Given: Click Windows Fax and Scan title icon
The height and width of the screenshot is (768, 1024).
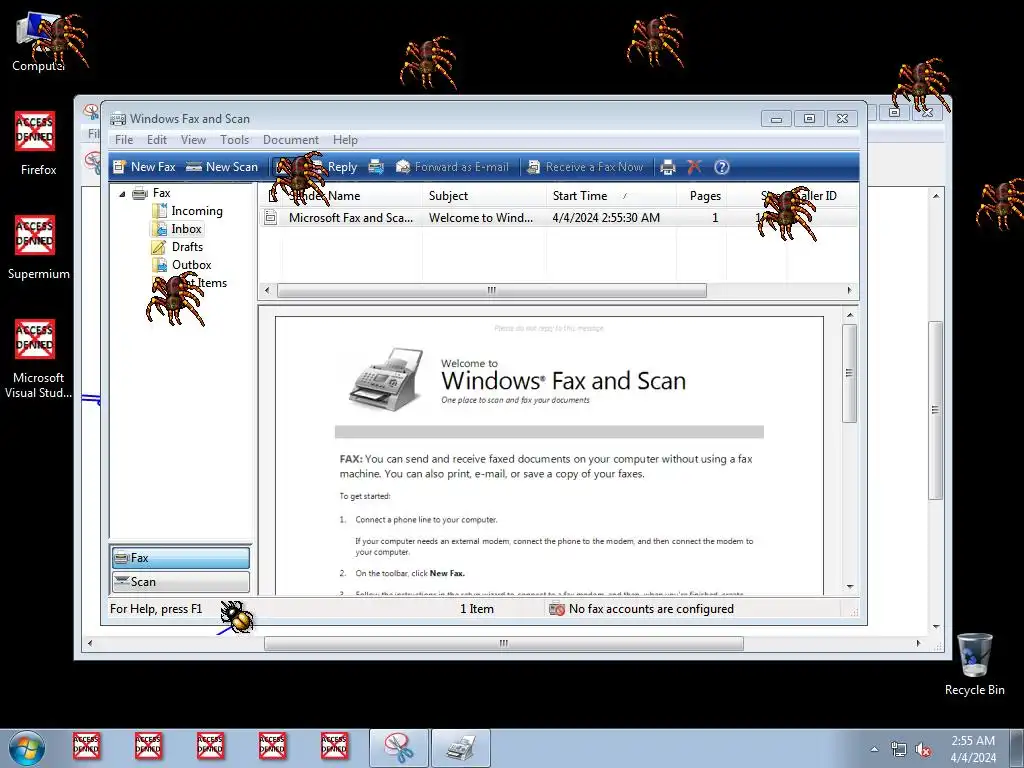Looking at the screenshot, I should pyautogui.click(x=118, y=119).
